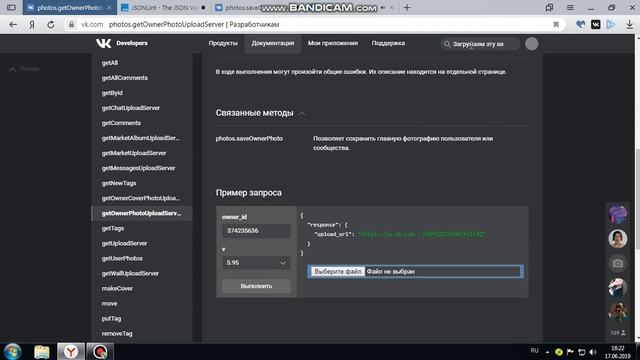This screenshot has height=360, width=640.
Task: Open the VK extension icon in toolbar
Action: pos(596,24)
